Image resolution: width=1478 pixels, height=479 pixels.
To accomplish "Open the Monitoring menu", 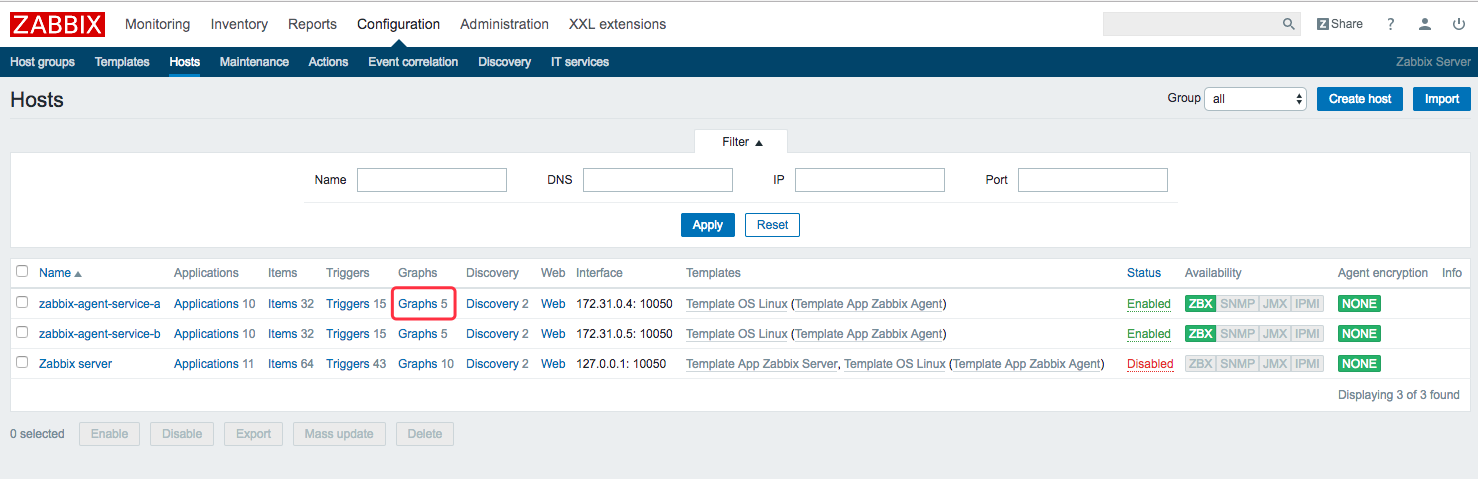I will click(157, 24).
